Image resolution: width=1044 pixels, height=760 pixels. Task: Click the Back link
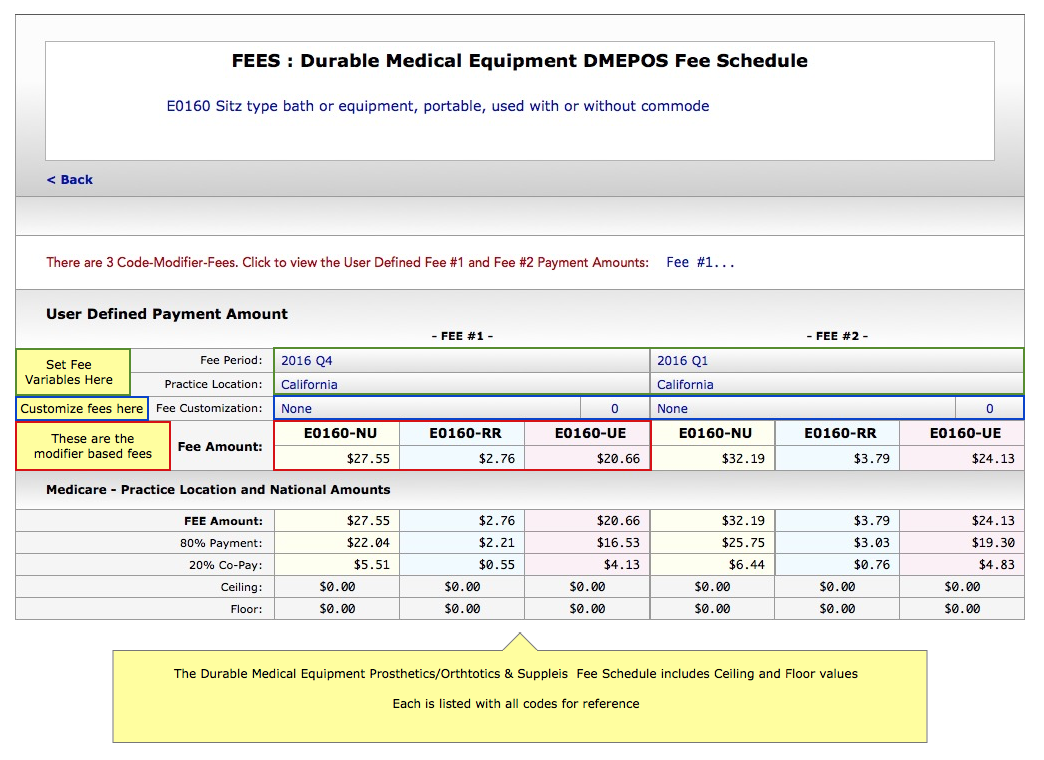(x=70, y=180)
